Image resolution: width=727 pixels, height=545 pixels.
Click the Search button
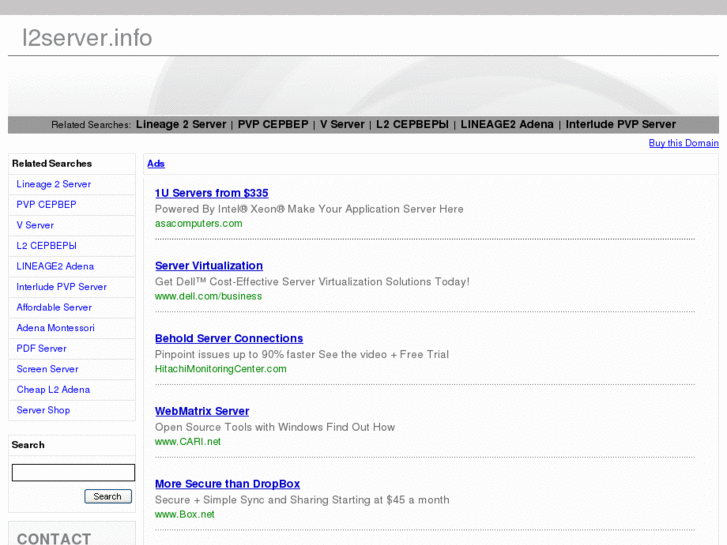click(108, 496)
